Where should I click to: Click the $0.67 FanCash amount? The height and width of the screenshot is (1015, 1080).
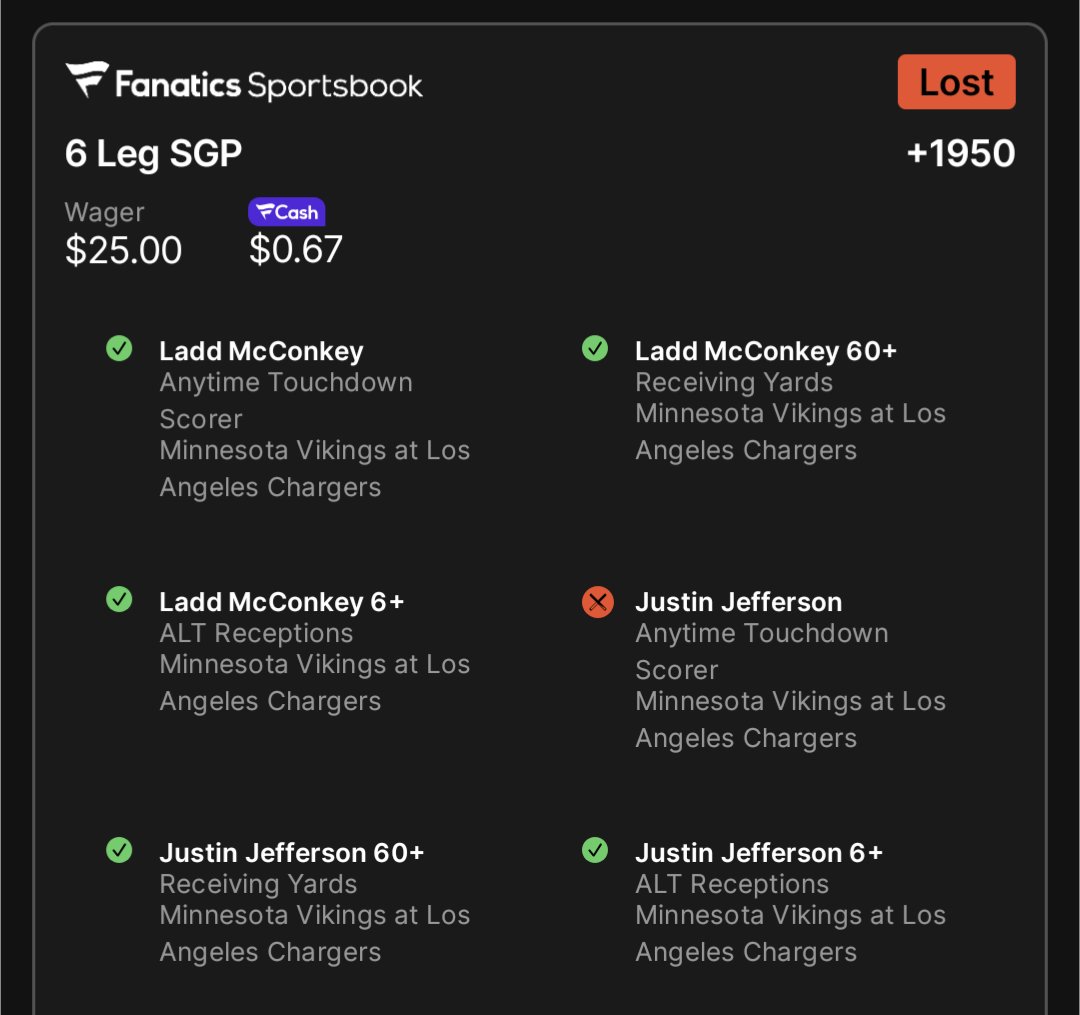click(295, 249)
